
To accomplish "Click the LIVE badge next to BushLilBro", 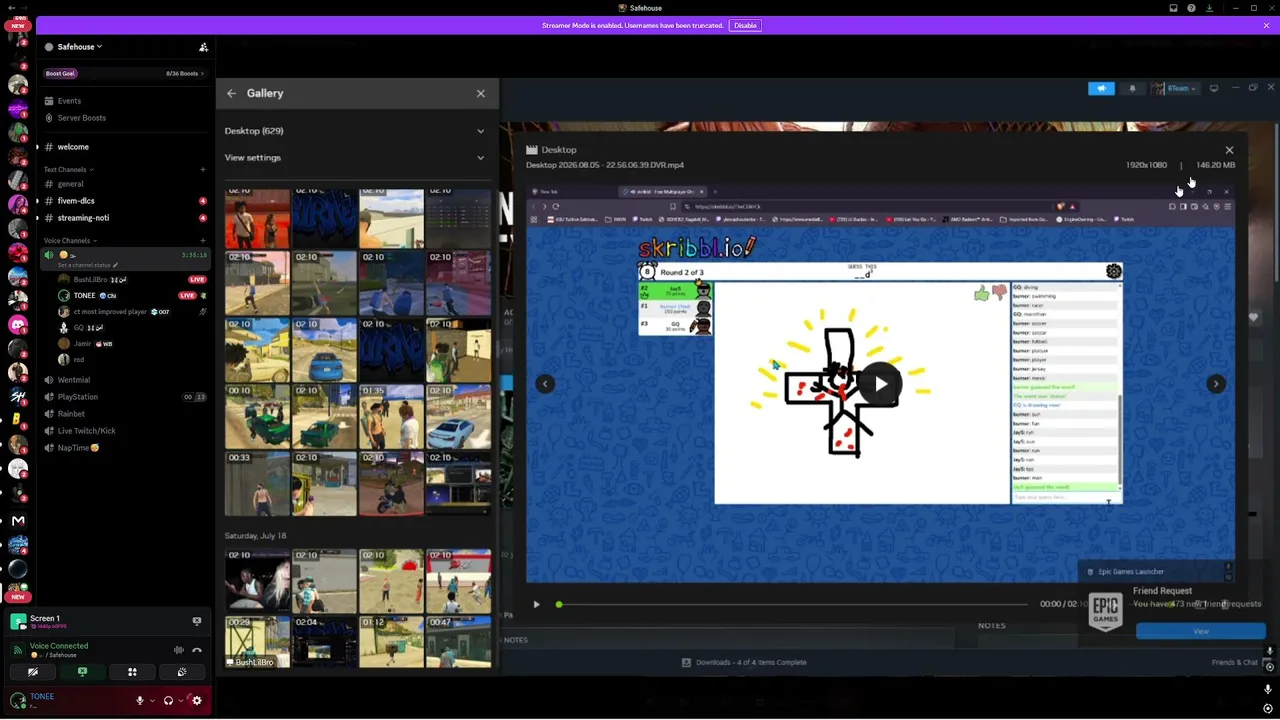I will click(197, 280).
